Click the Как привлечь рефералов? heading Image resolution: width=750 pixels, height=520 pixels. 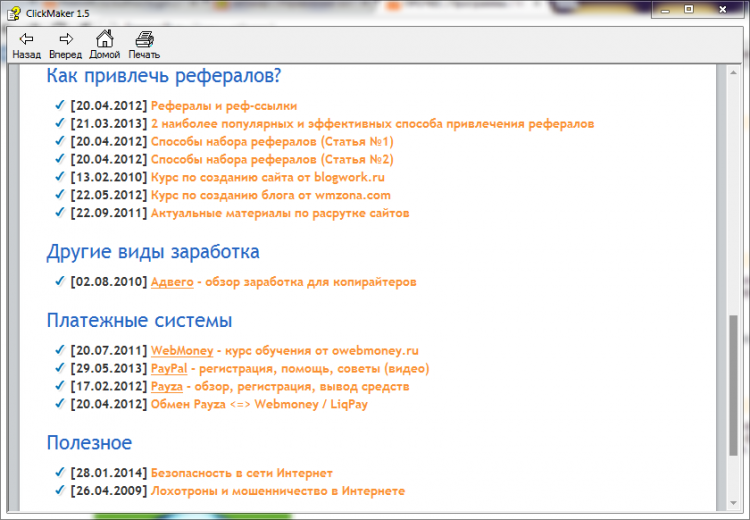click(x=164, y=76)
